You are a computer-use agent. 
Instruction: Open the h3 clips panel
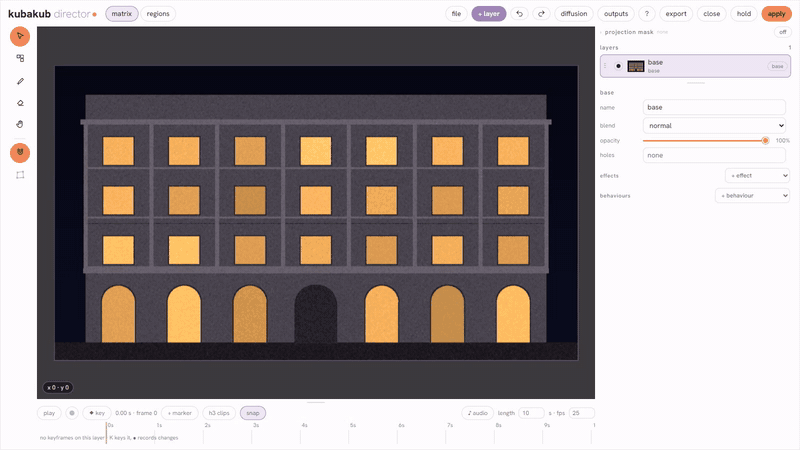coord(219,413)
